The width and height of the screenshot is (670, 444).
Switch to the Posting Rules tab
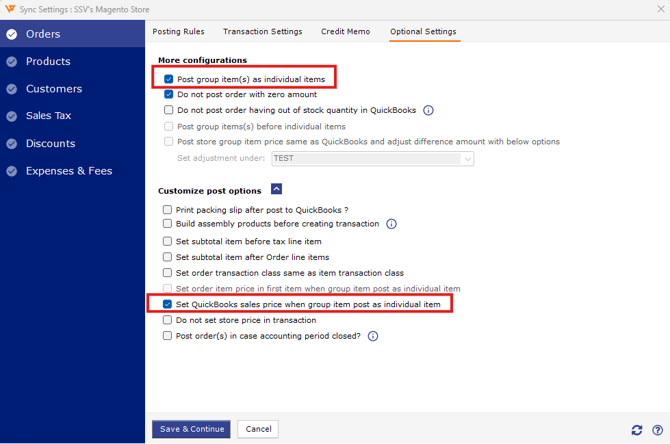pos(179,32)
